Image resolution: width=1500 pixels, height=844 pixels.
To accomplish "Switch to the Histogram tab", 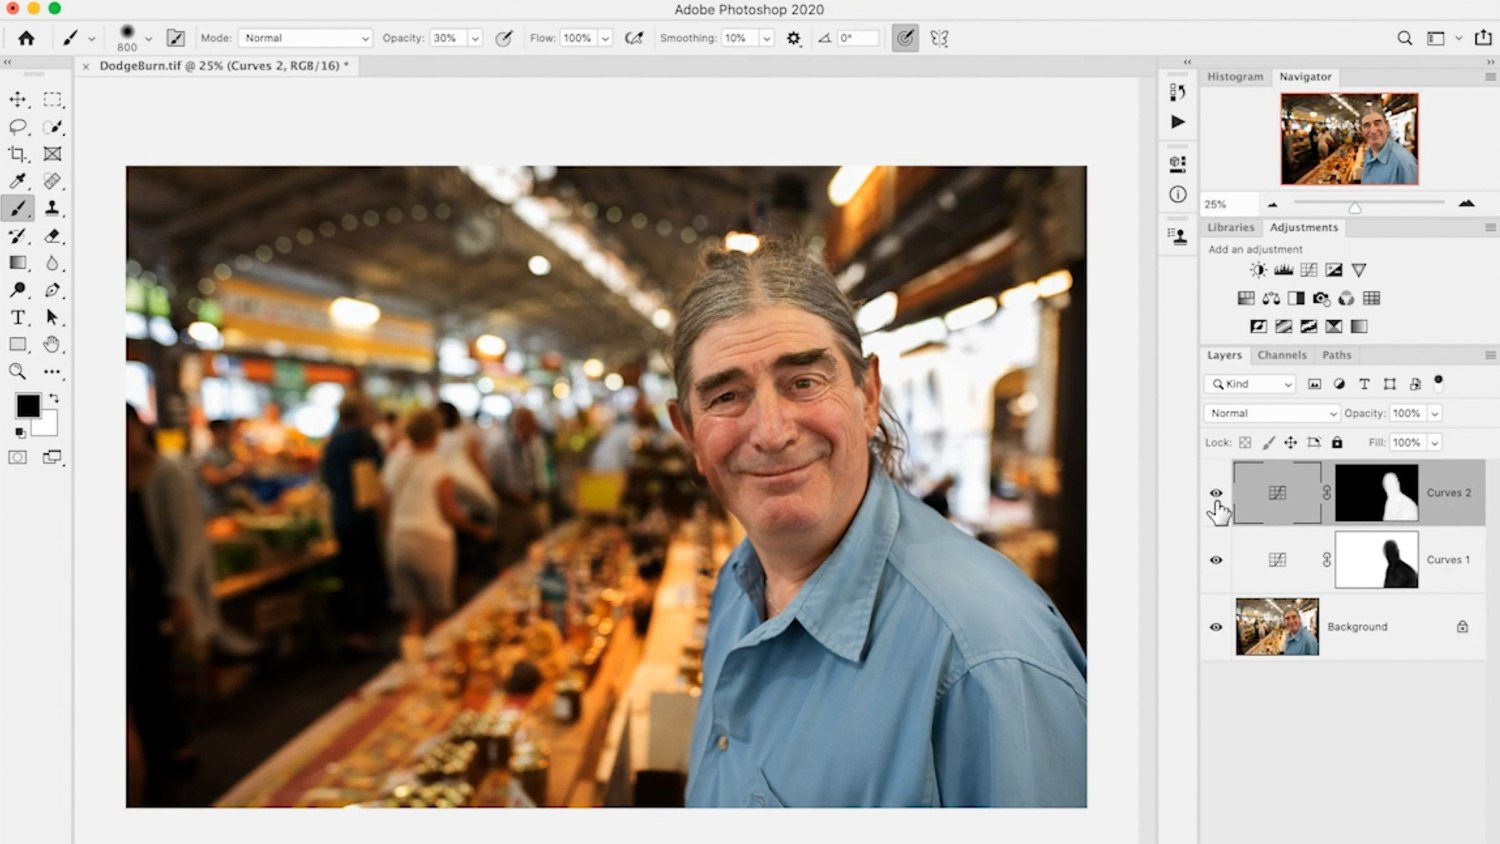I will (1234, 77).
